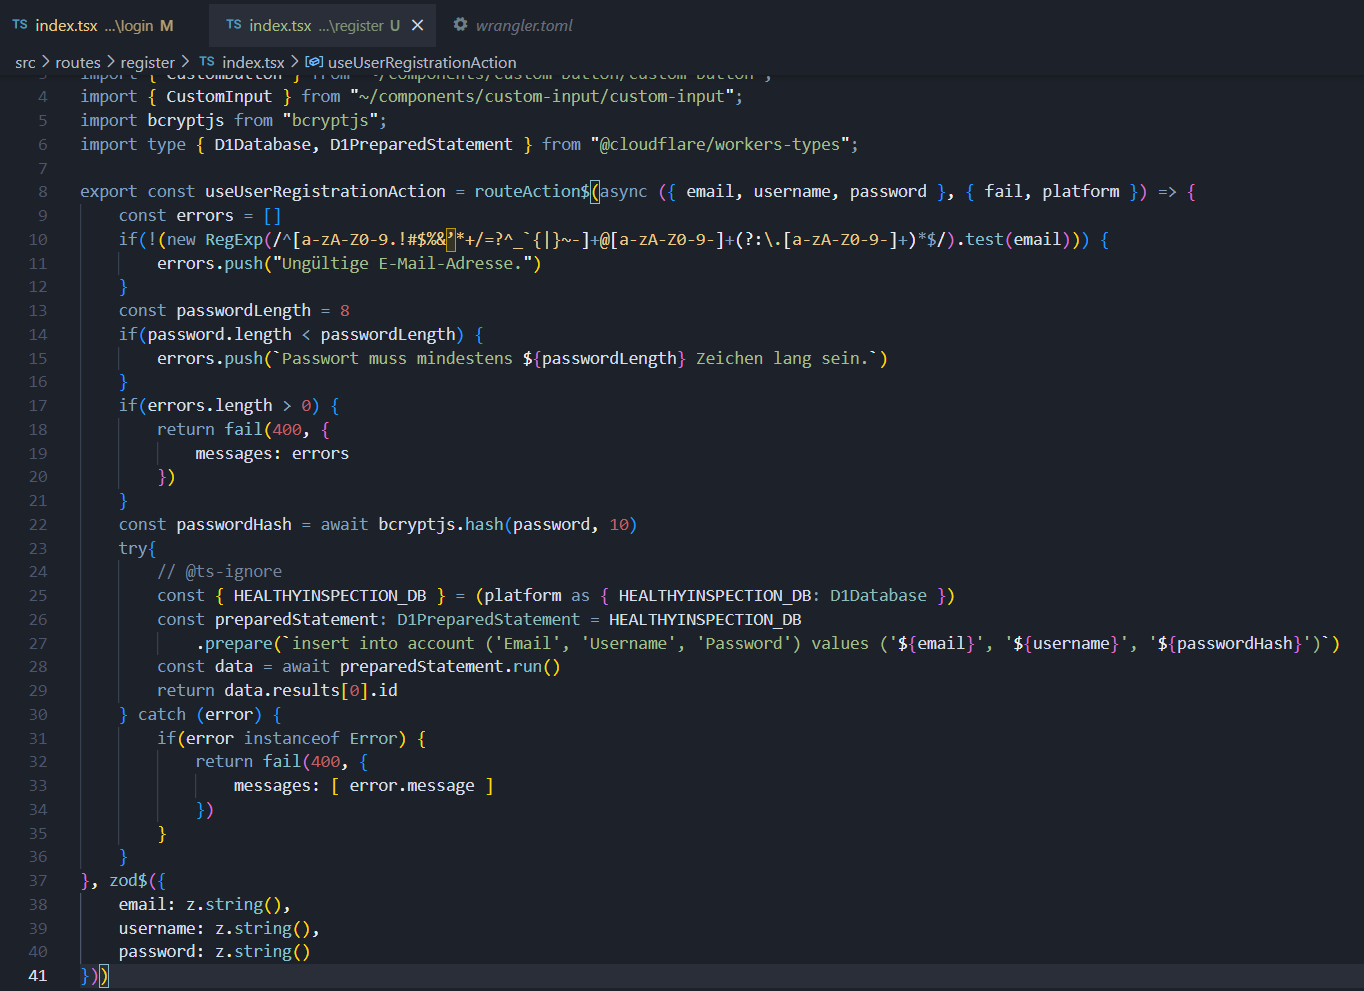Click D1PreparedStatement type annotation on line 26
The height and width of the screenshot is (991, 1364).
pos(488,619)
